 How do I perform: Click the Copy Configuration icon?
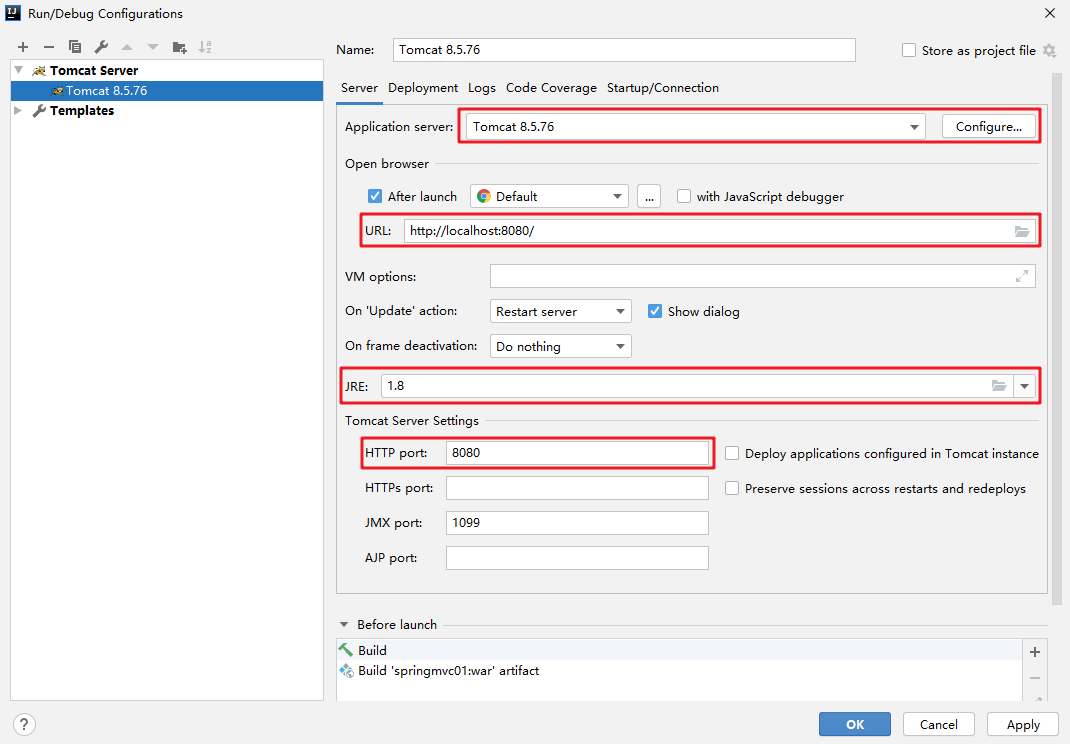[x=75, y=47]
